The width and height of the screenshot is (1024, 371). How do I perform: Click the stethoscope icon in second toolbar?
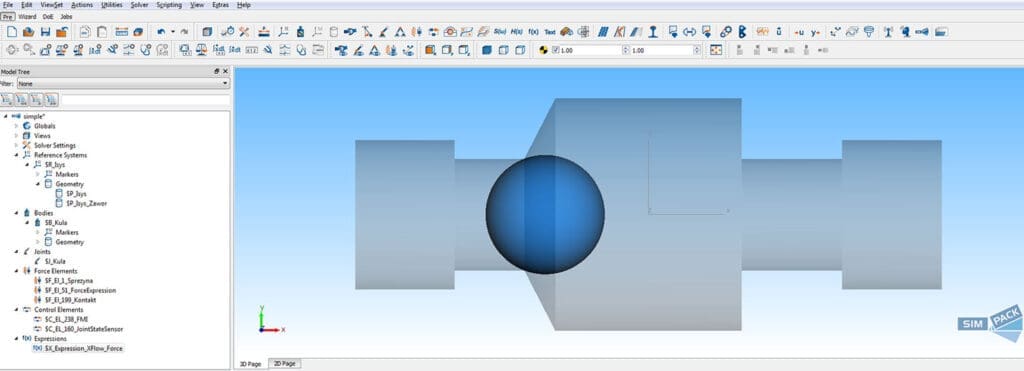tap(301, 50)
